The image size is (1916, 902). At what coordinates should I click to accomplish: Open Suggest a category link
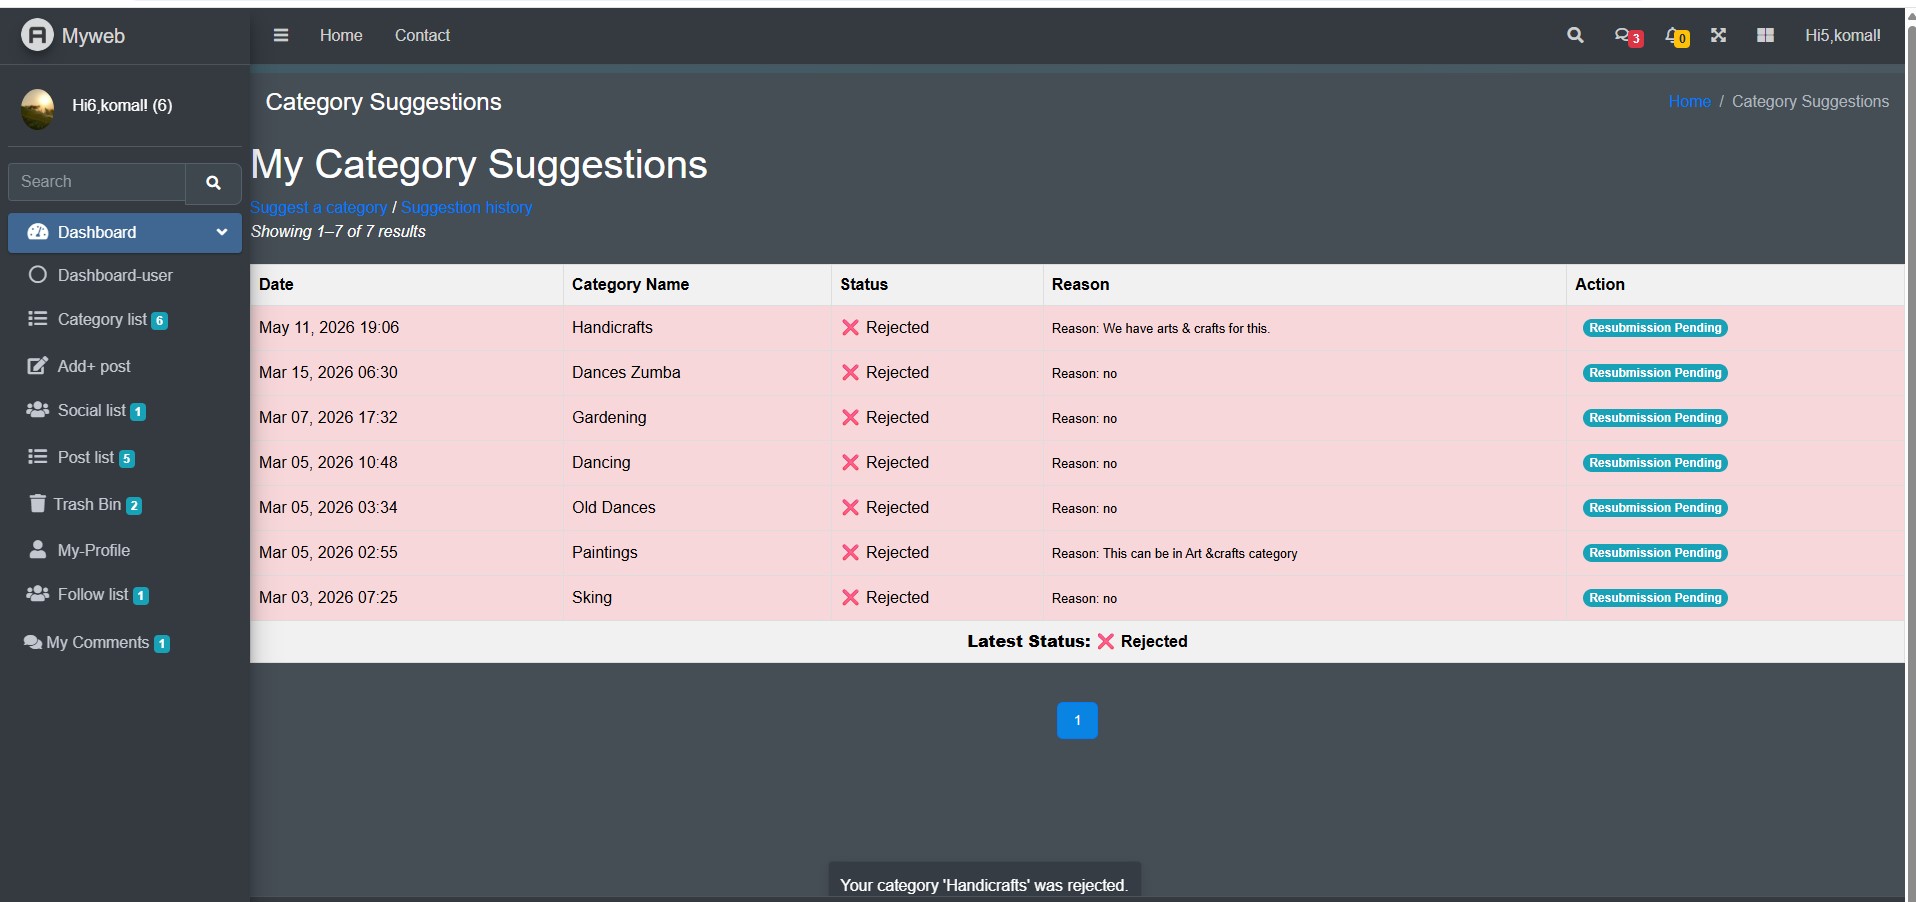point(318,207)
